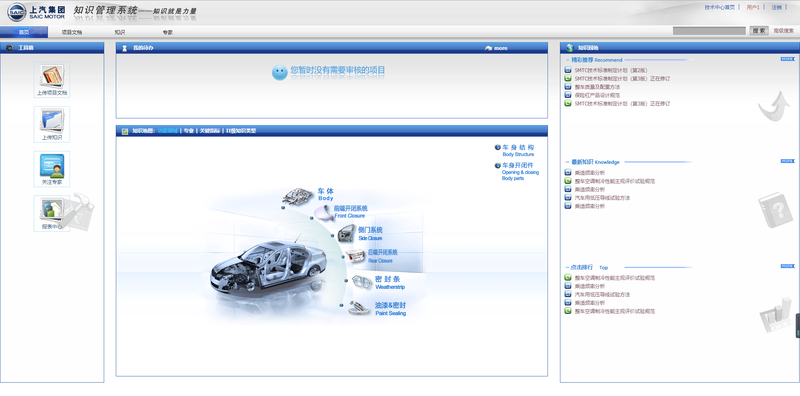Click the smiley face icon
The image size is (800, 396).
coord(280,72)
